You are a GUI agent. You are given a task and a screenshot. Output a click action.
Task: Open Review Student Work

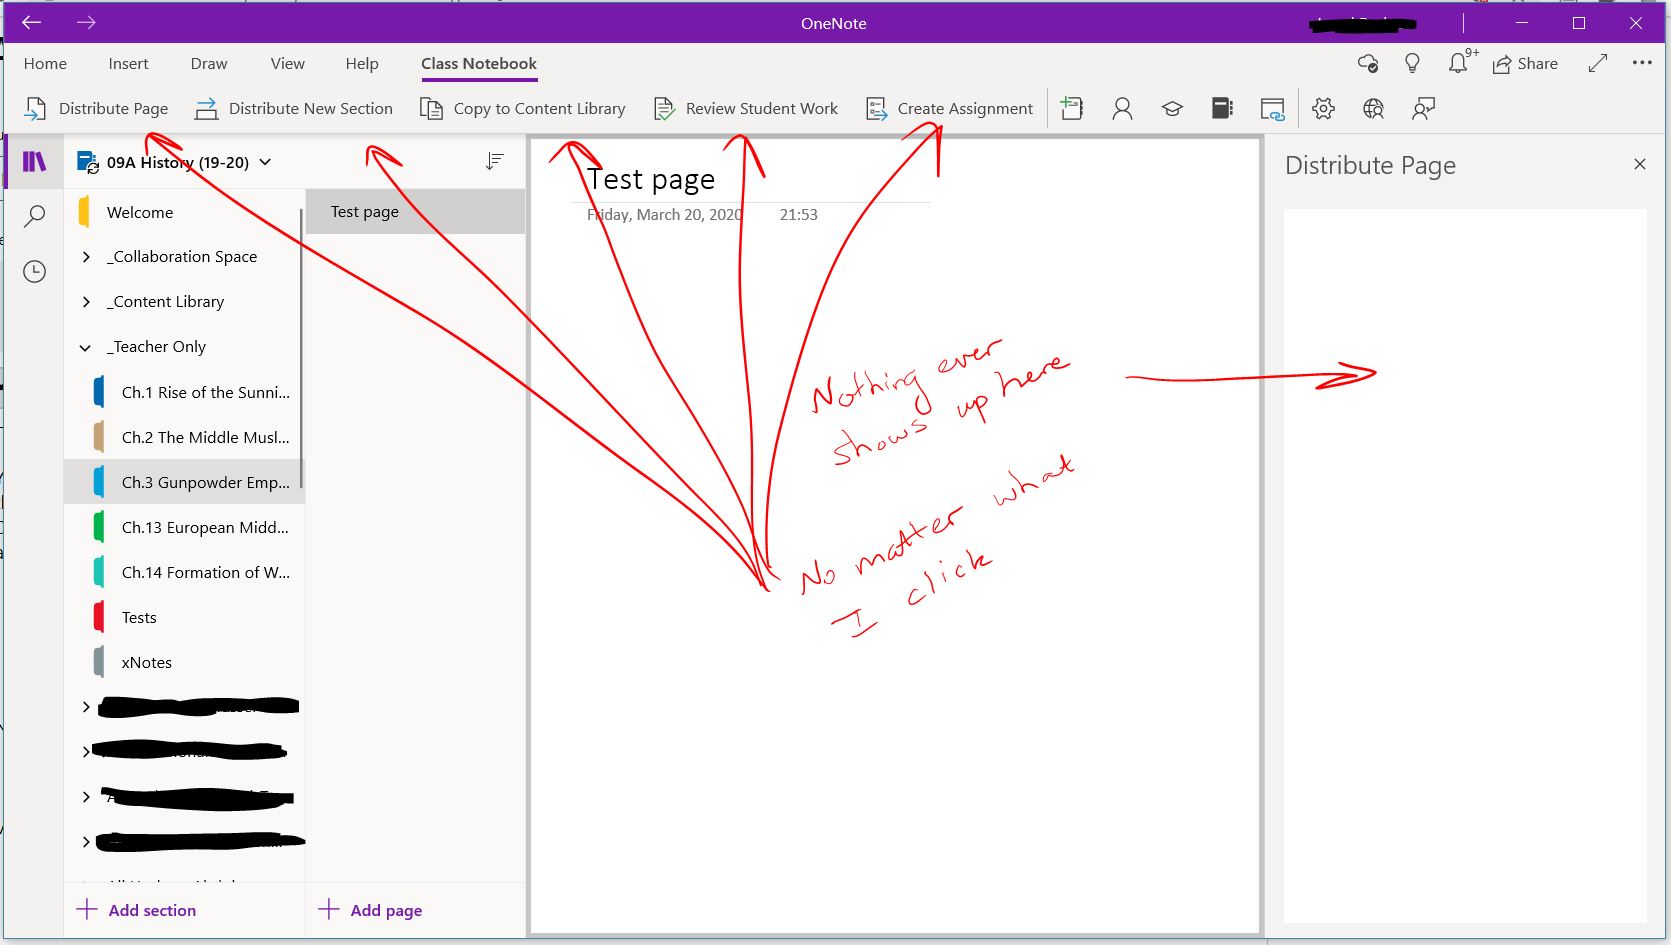(x=745, y=108)
